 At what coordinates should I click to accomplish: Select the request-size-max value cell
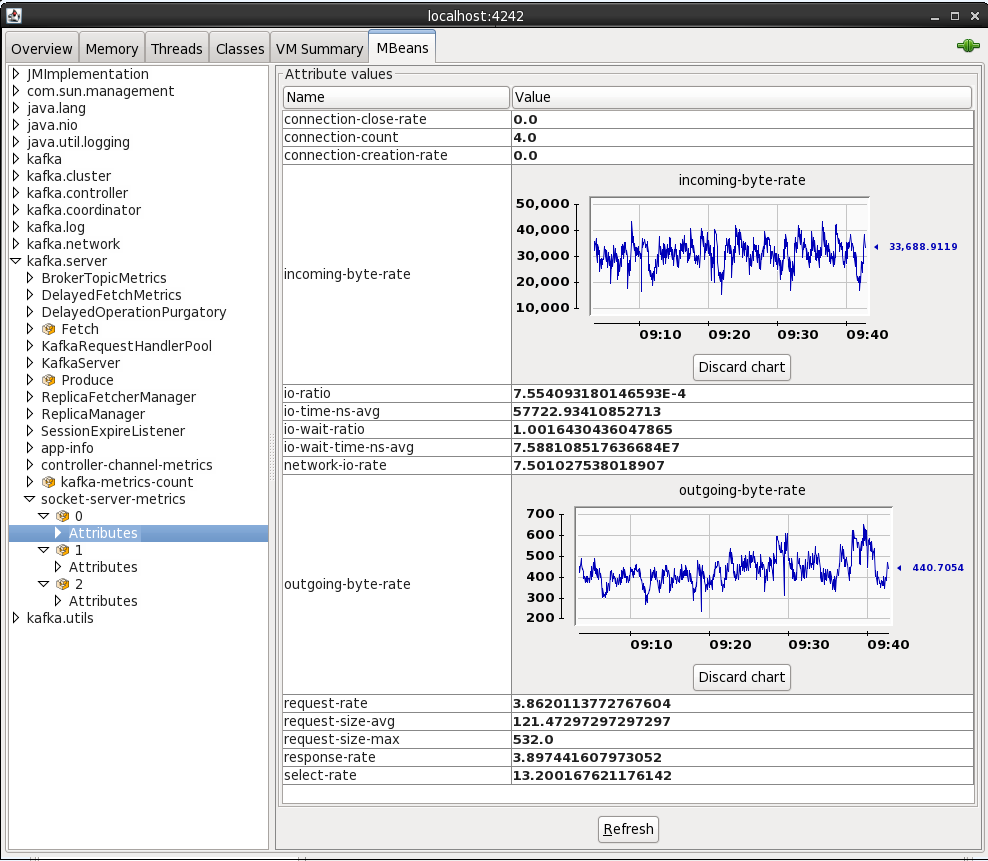(741, 739)
